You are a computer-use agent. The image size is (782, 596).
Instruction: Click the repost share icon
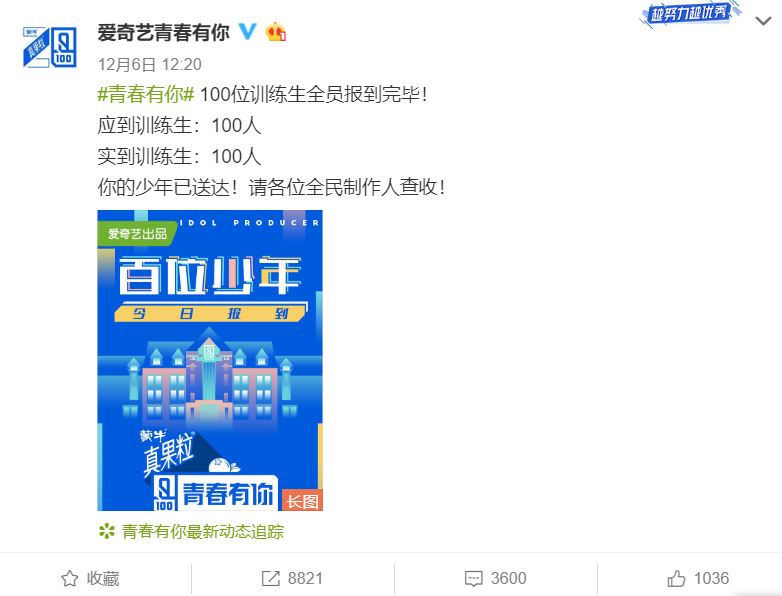coord(271,579)
